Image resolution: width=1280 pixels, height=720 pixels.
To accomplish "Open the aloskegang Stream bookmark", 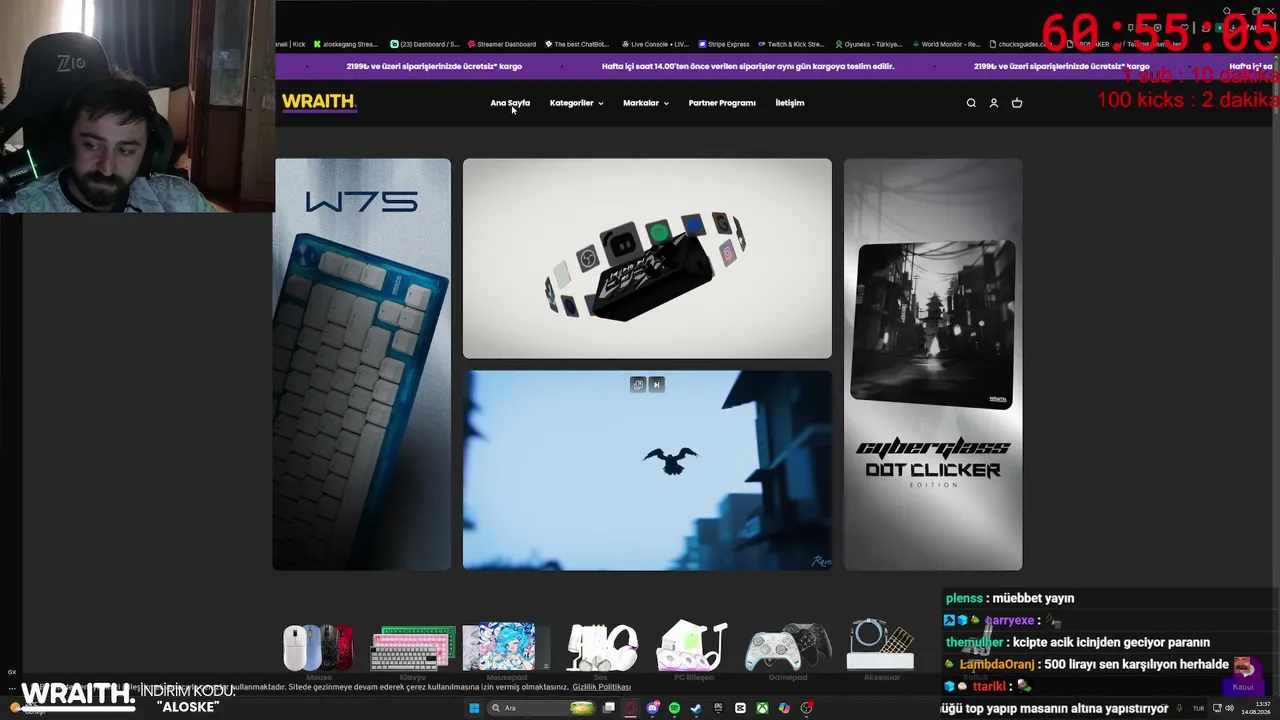I will pos(345,44).
